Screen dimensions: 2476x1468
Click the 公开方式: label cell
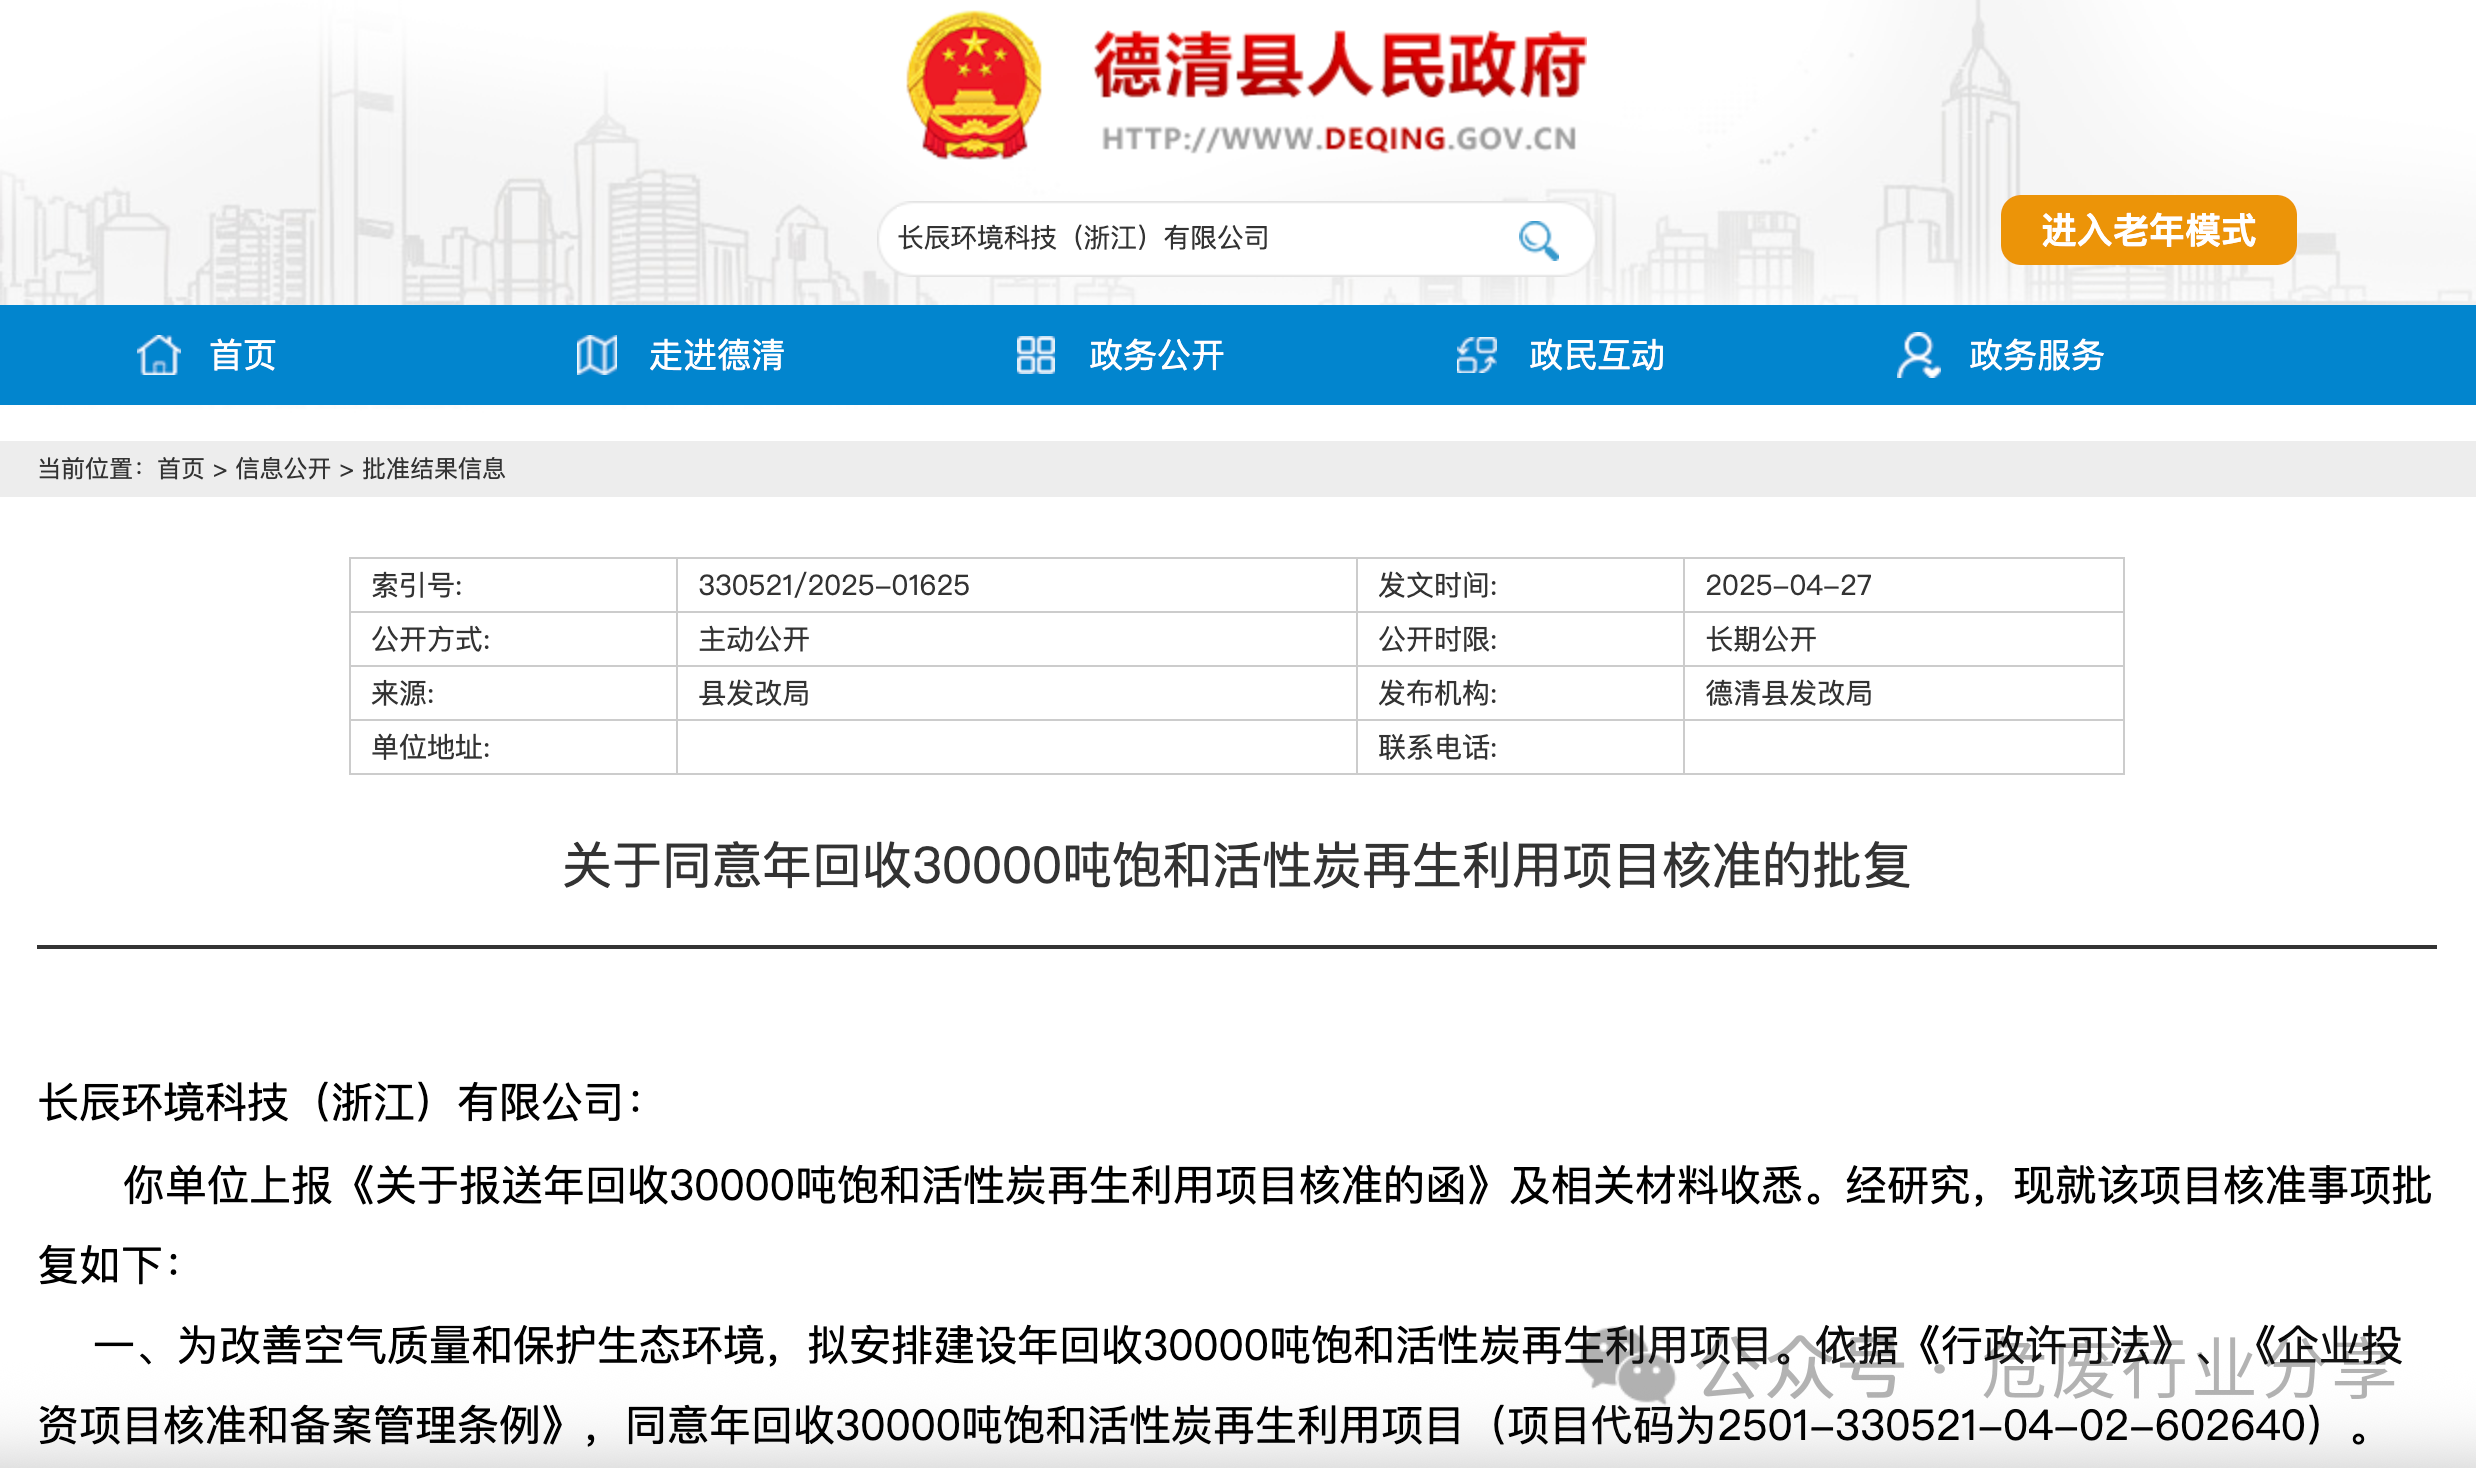[513, 639]
